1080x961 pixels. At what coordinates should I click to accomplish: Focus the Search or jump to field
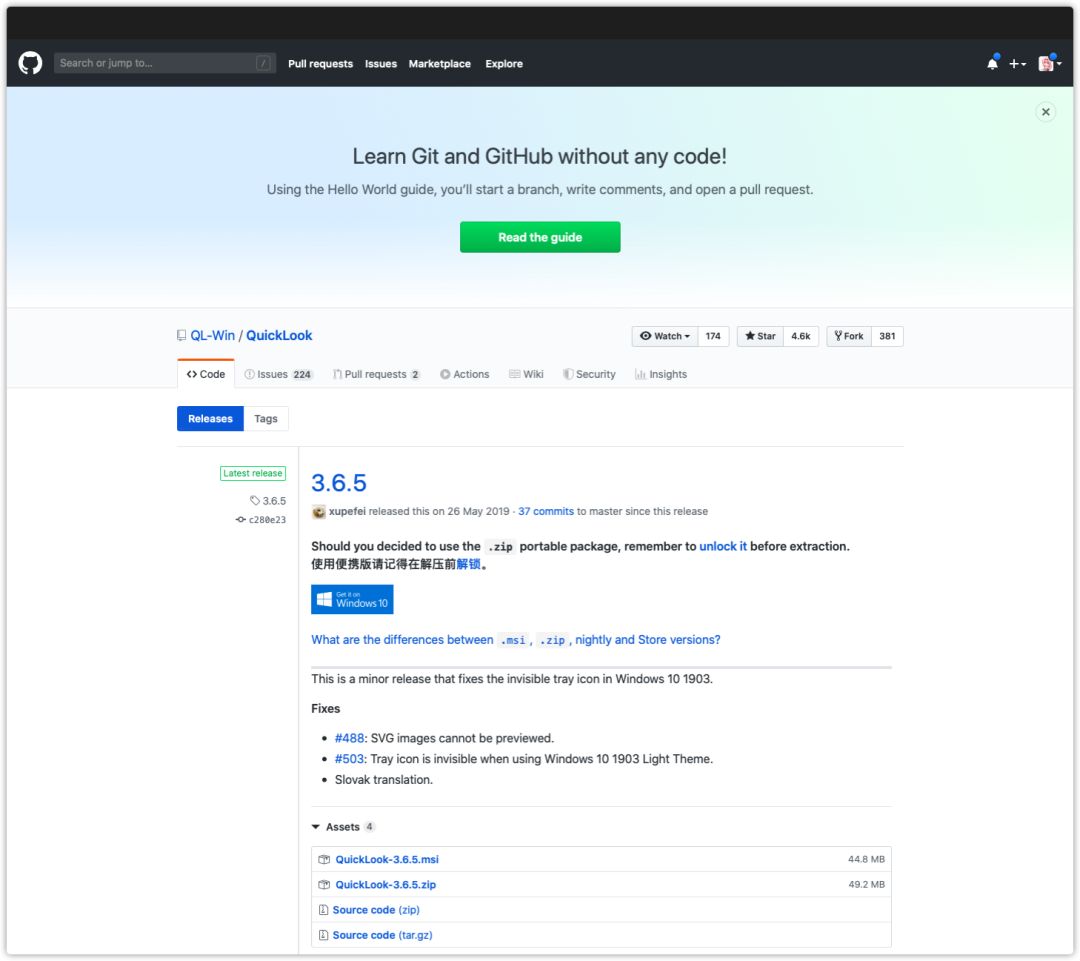[x=165, y=63]
